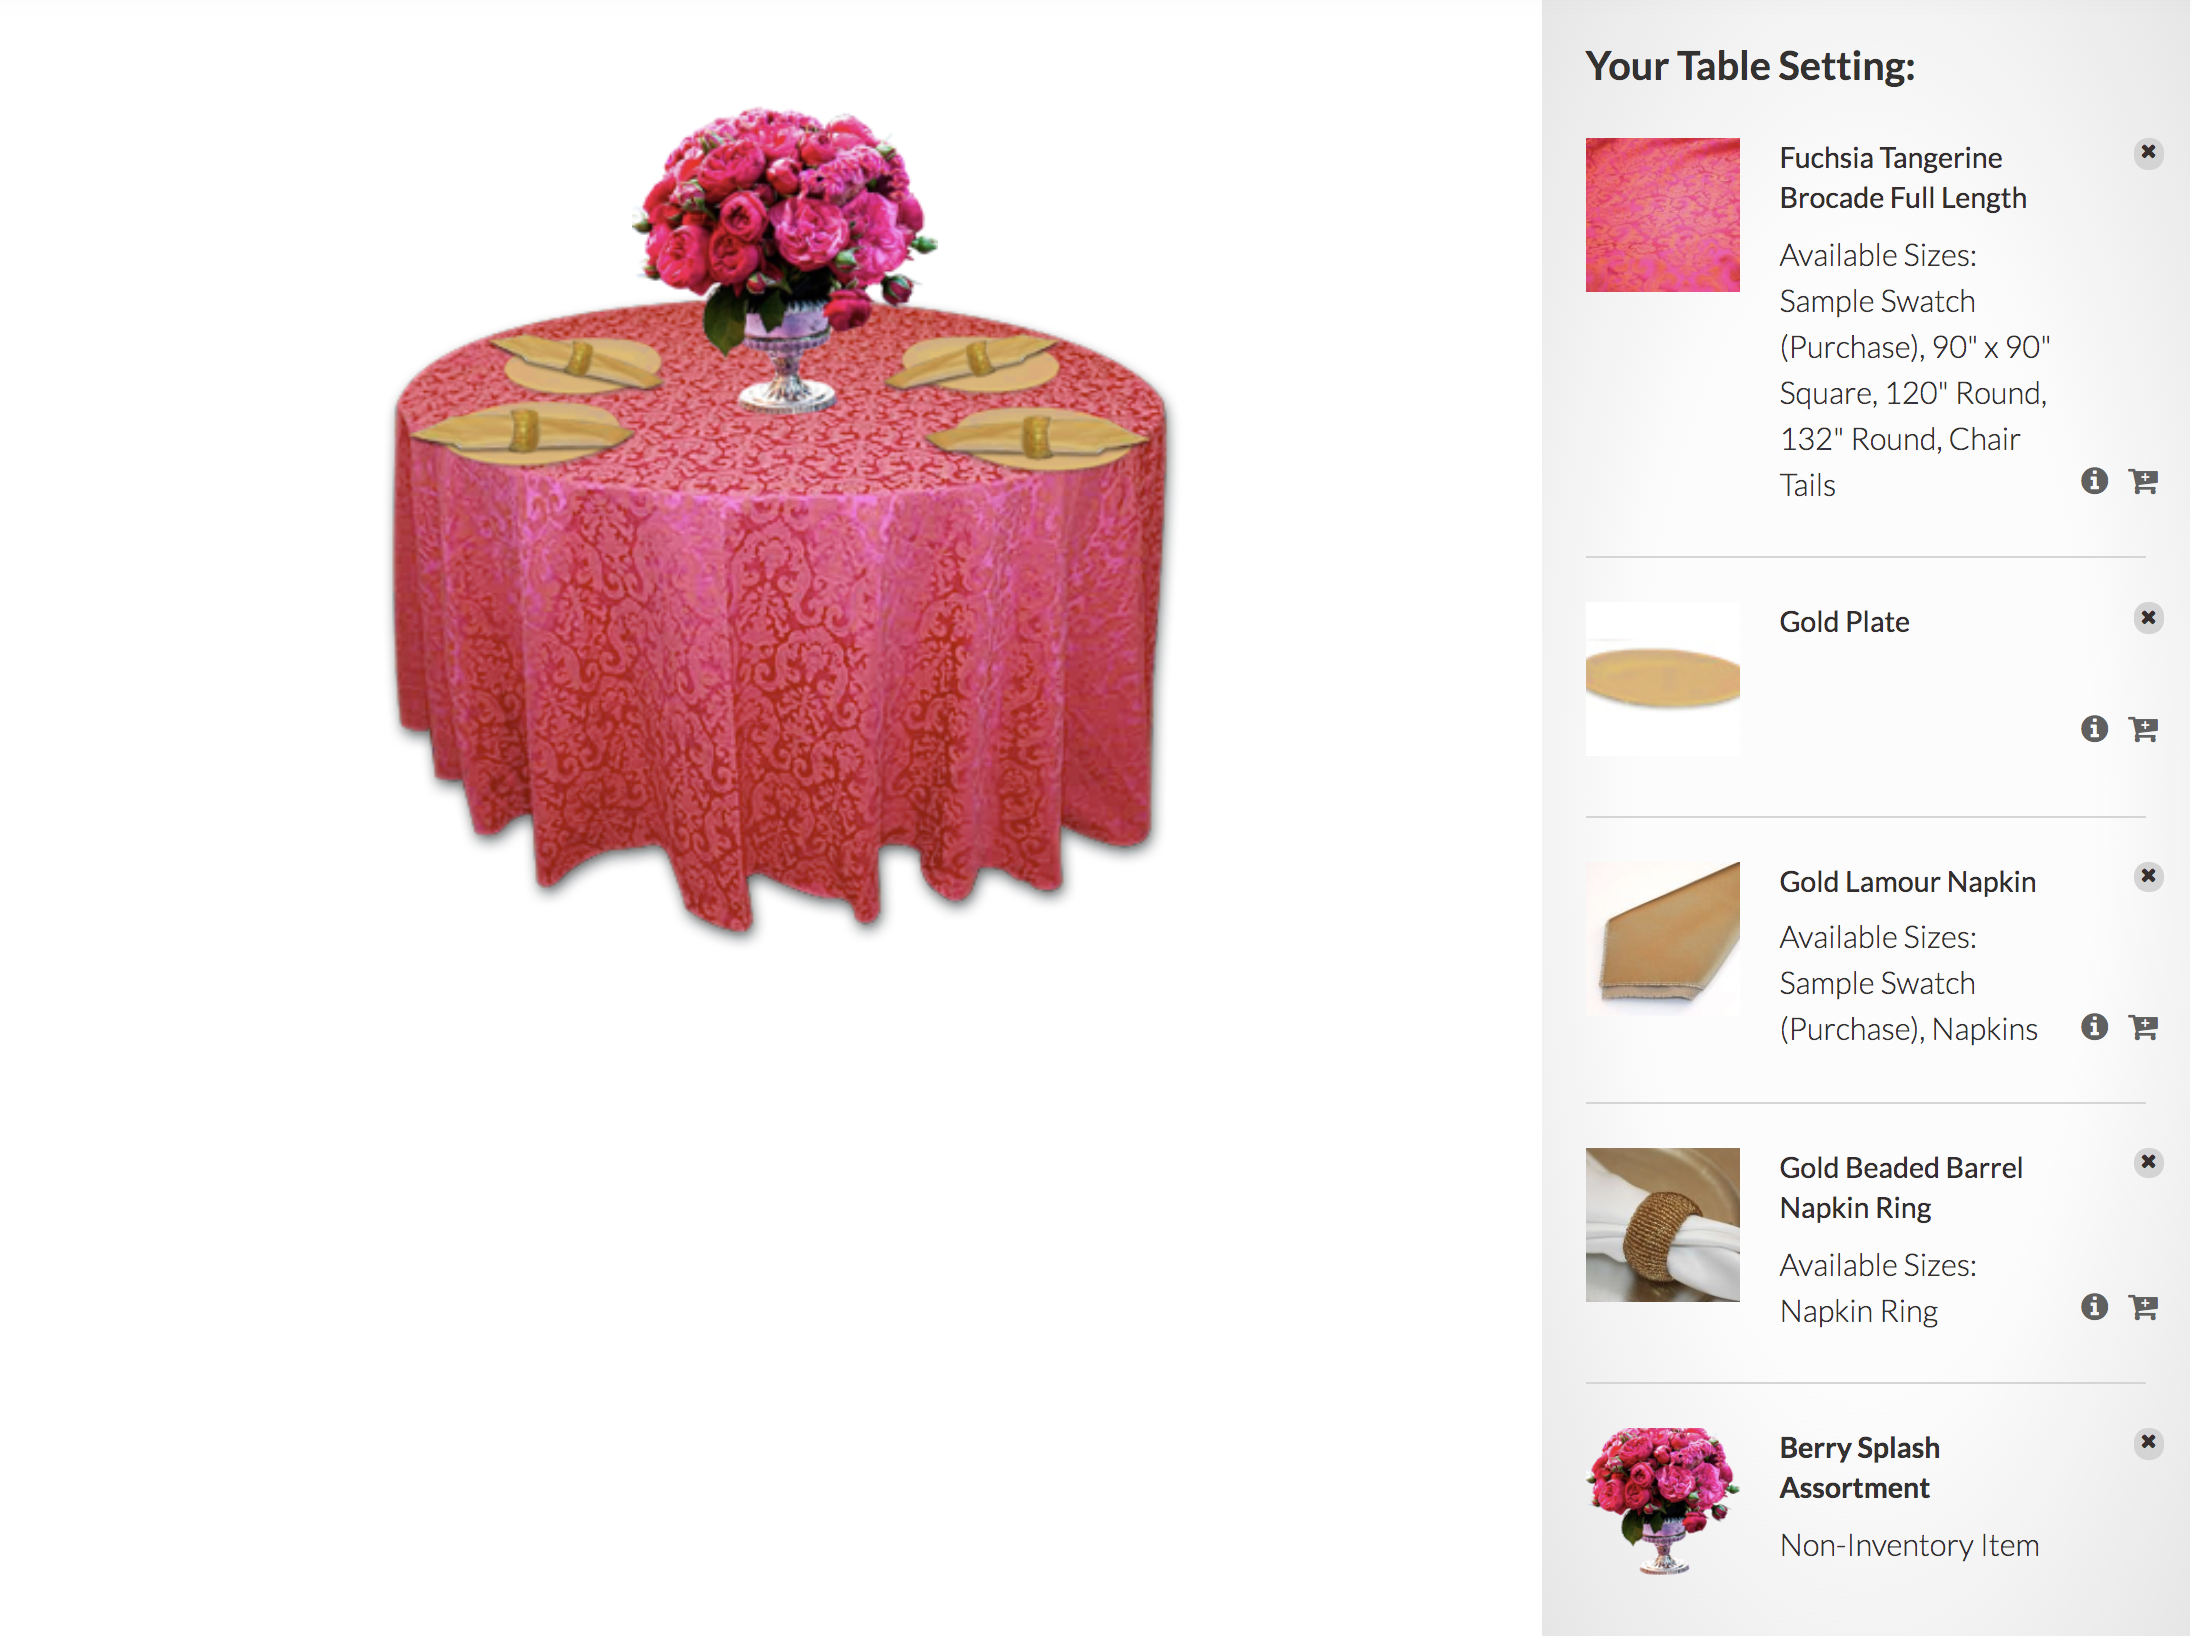Show info for Fuchsia Tangerine Brocade linen
2192x1640 pixels.
coord(2094,481)
